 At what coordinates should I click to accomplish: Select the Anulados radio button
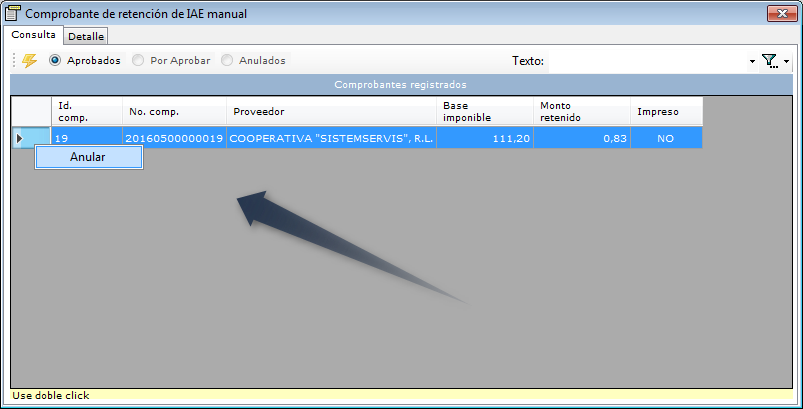click(227, 60)
